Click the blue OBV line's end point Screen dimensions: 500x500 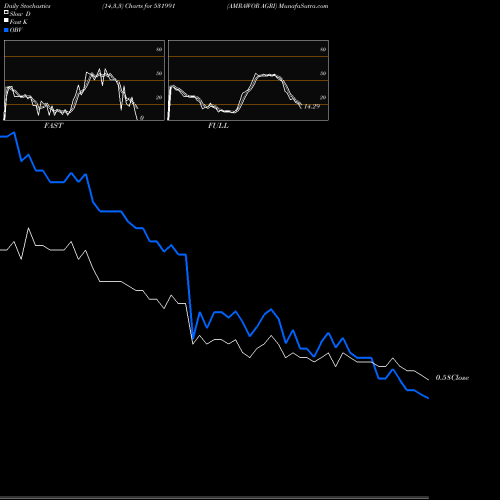pos(428,398)
